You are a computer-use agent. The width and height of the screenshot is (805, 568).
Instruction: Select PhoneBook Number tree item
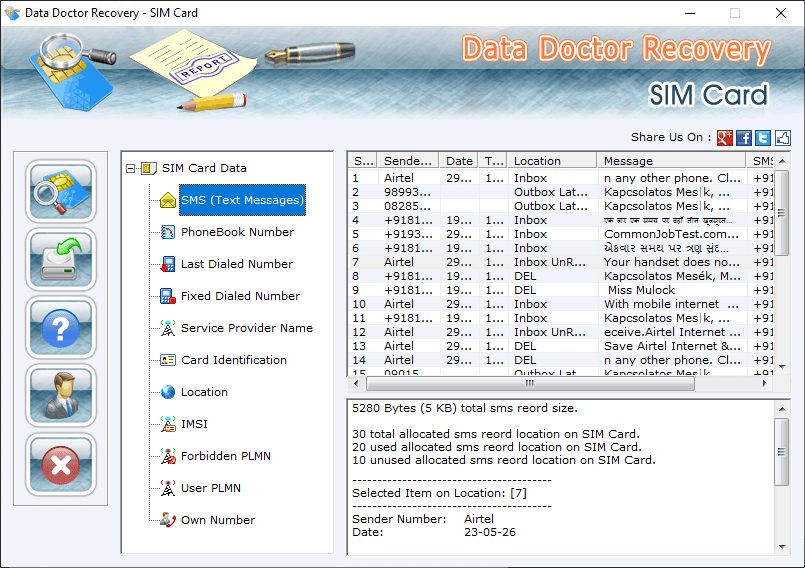pos(237,232)
